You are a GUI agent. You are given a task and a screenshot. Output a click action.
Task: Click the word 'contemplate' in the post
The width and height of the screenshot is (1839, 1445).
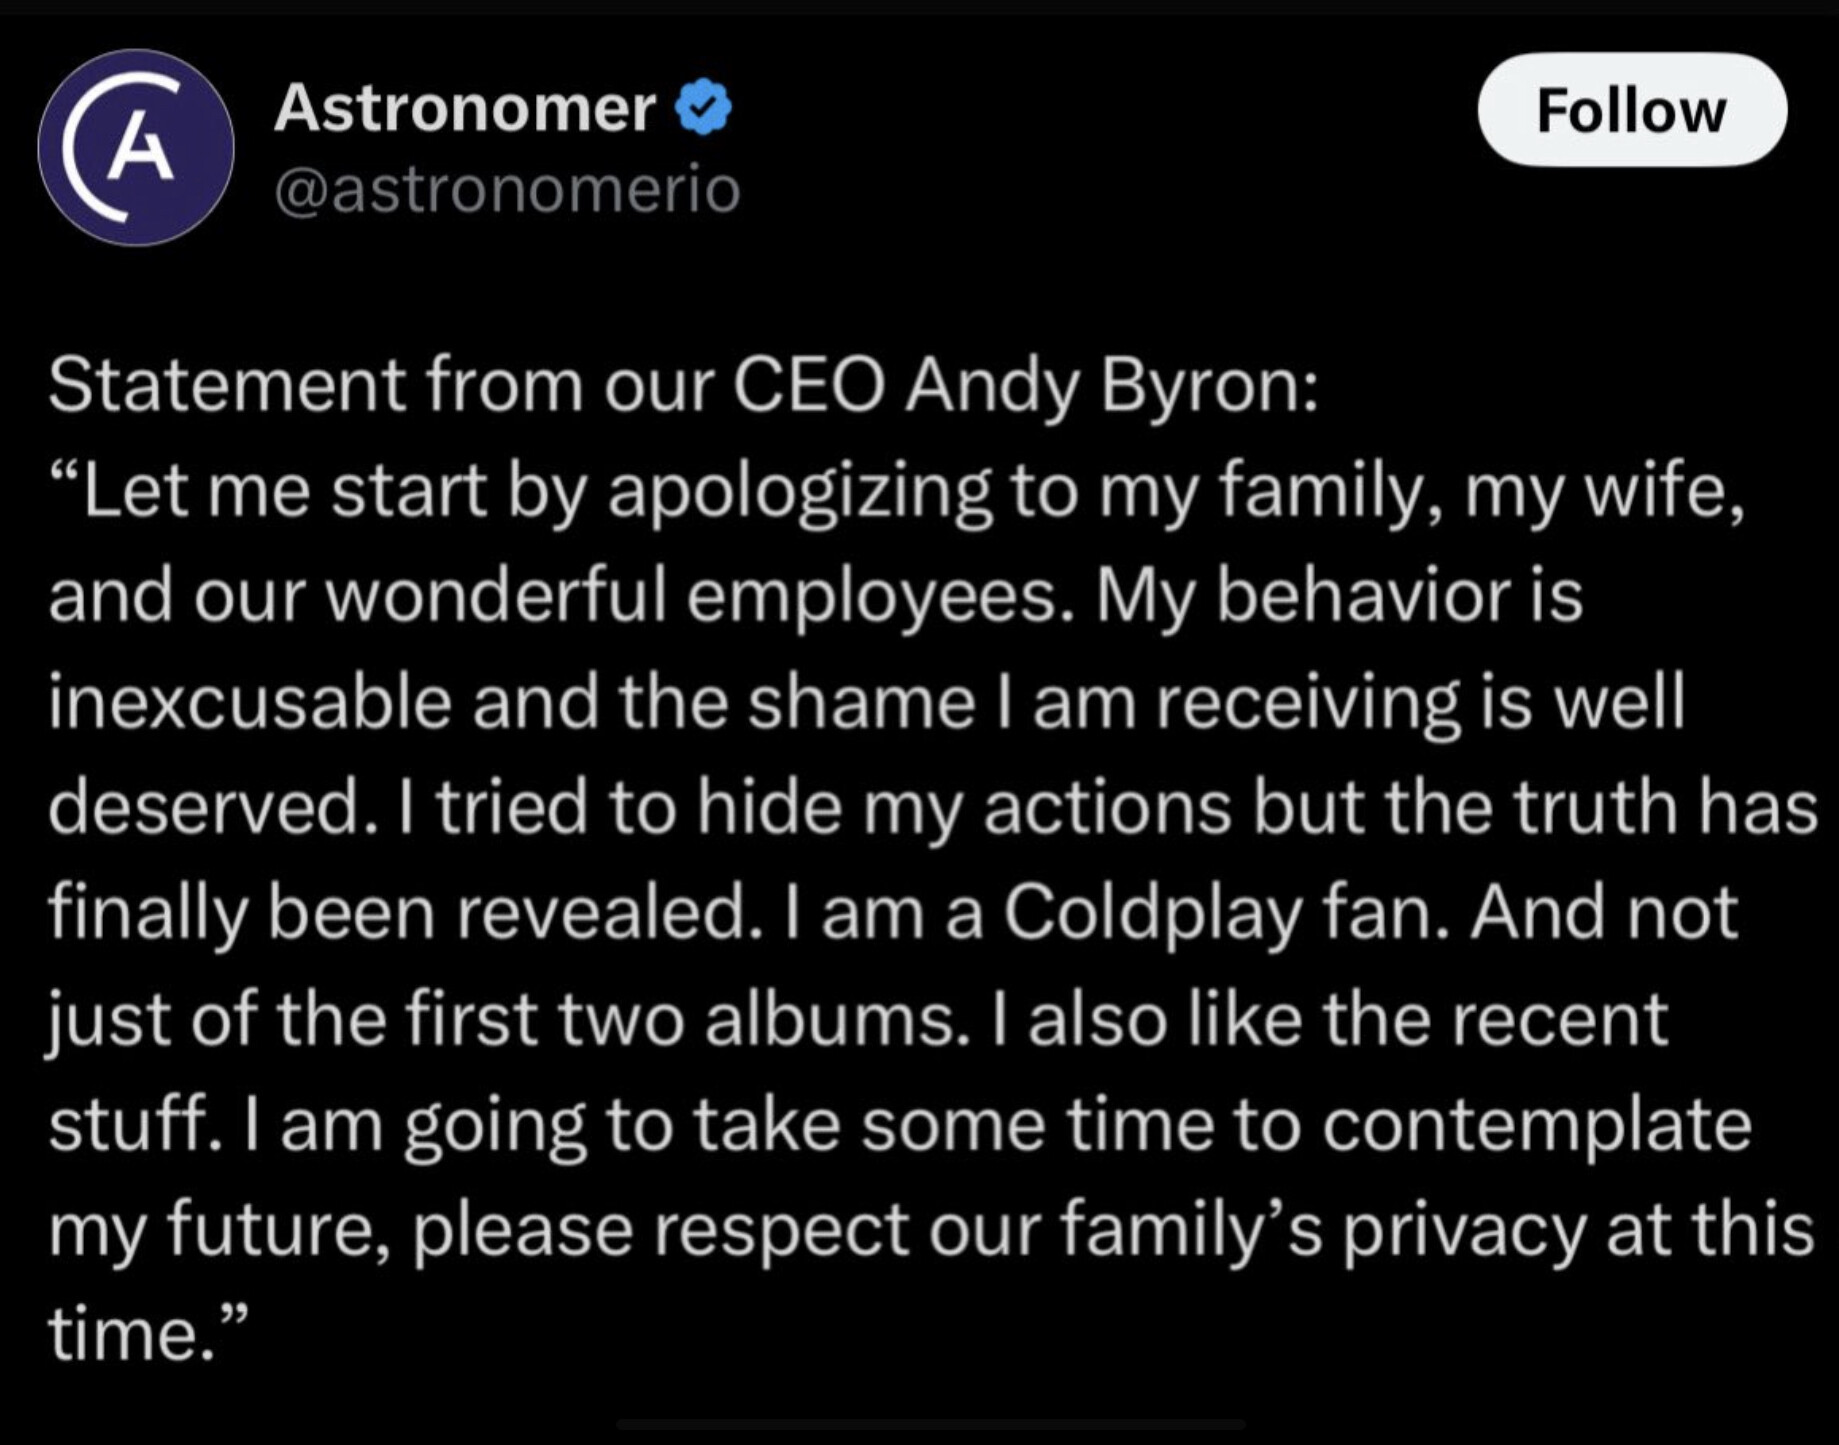pyautogui.click(x=1537, y=1125)
